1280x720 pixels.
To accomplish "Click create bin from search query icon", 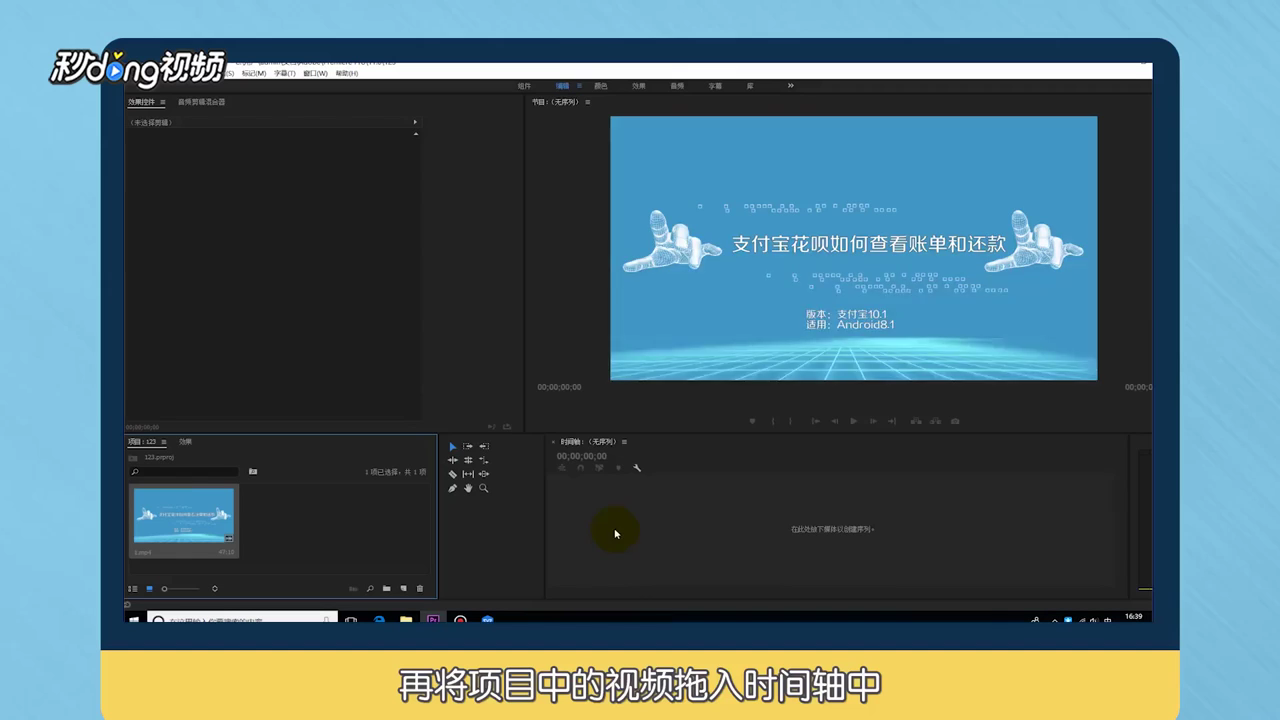I will pos(253,472).
